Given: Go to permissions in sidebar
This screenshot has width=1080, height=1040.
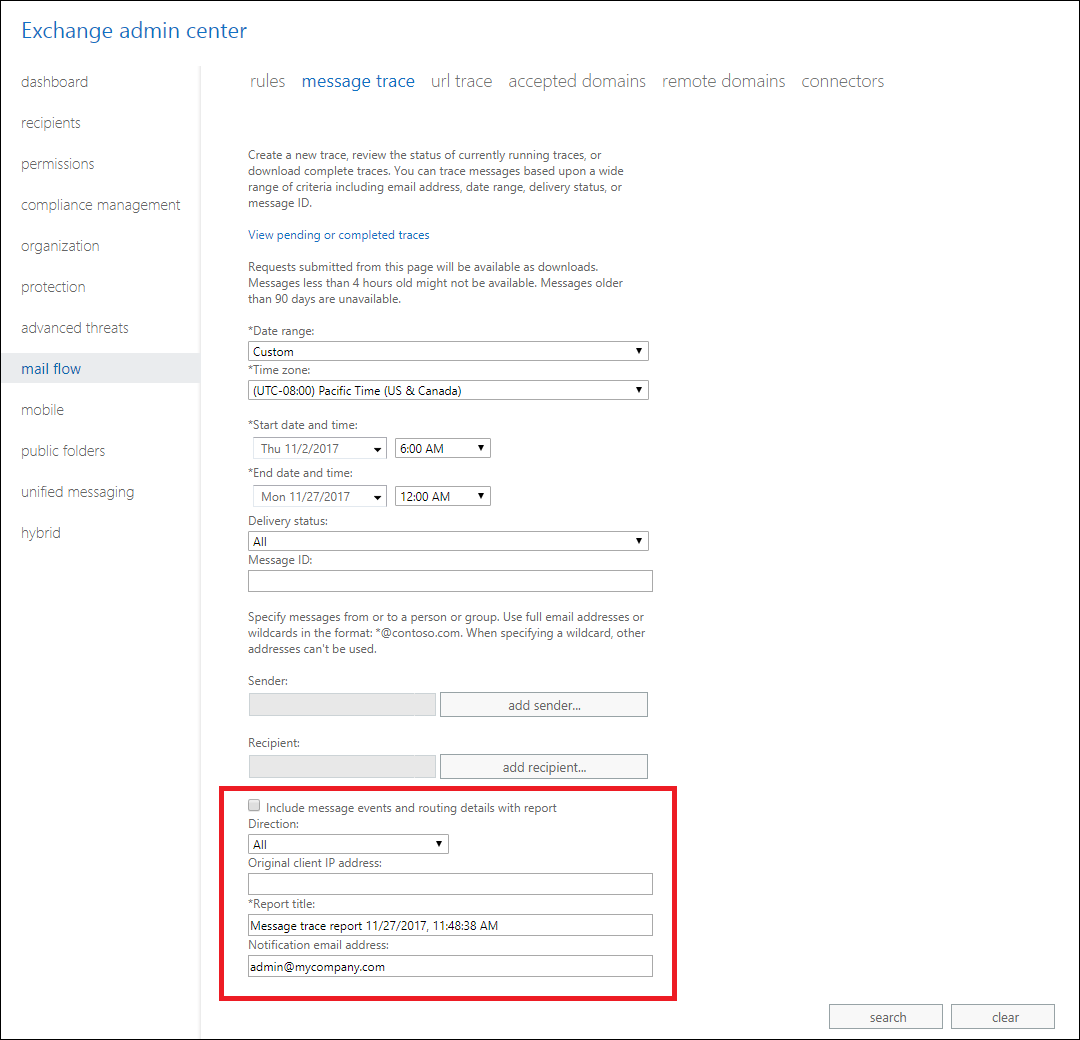Looking at the screenshot, I should point(57,164).
